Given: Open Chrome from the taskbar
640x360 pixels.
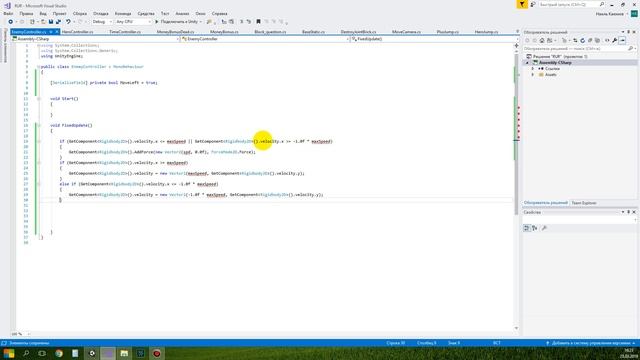Looking at the screenshot, I should (59, 353).
